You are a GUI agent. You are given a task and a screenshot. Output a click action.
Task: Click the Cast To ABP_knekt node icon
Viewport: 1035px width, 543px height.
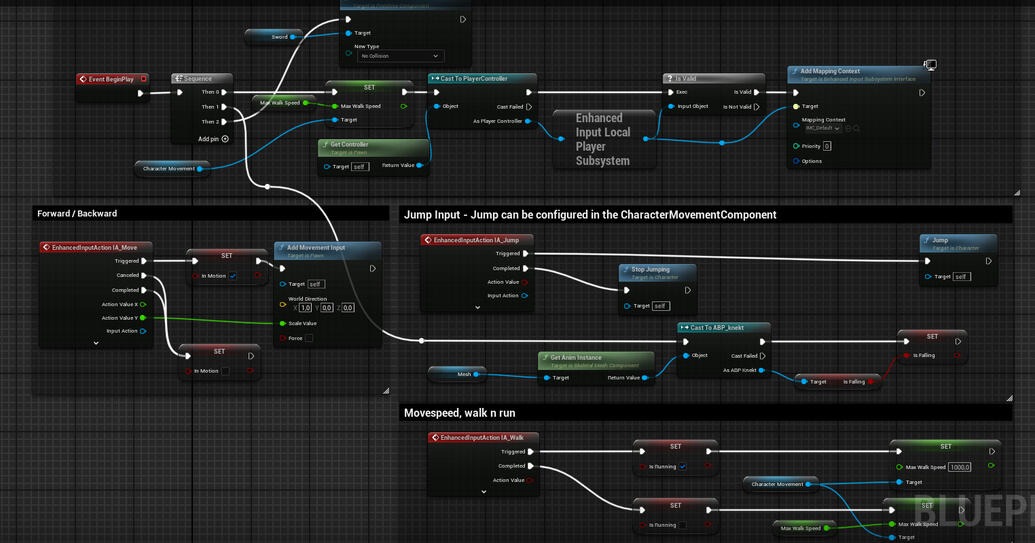pos(683,328)
